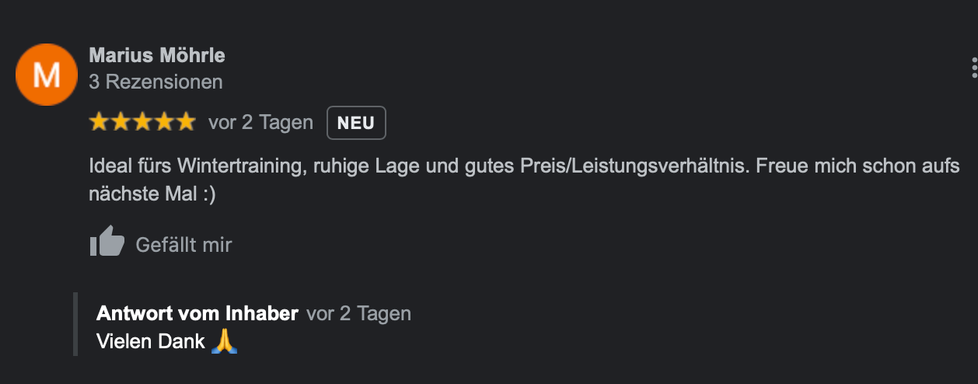Select the fifth rating star

point(185,122)
